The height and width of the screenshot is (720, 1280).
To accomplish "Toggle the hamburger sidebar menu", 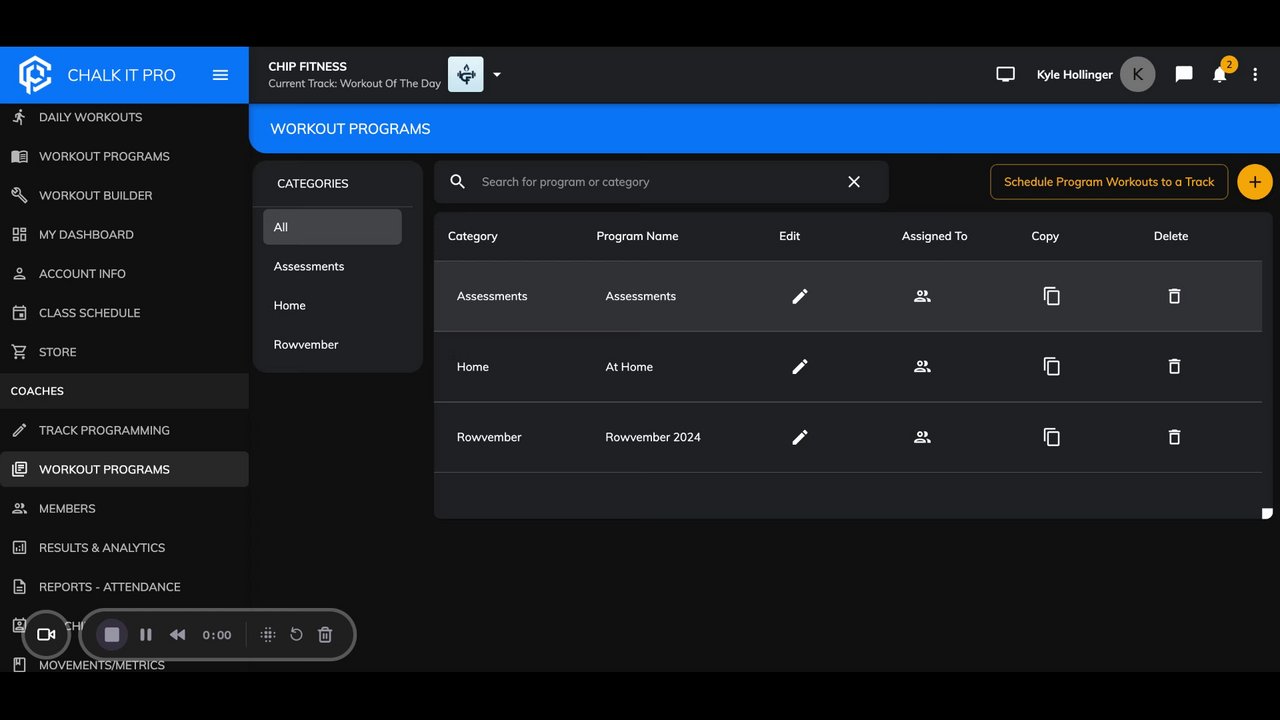I will pos(221,75).
